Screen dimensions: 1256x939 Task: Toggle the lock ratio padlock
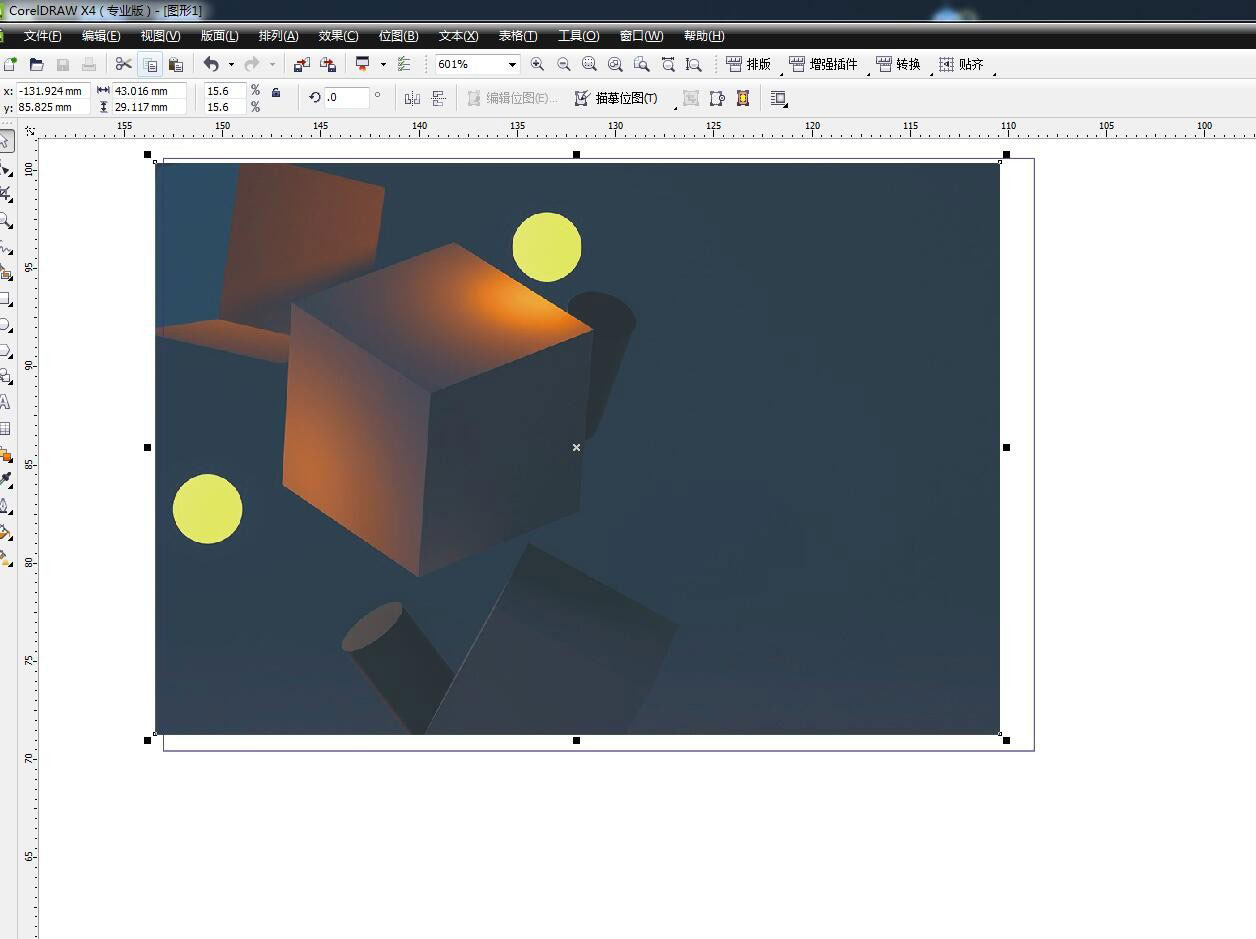(x=276, y=93)
